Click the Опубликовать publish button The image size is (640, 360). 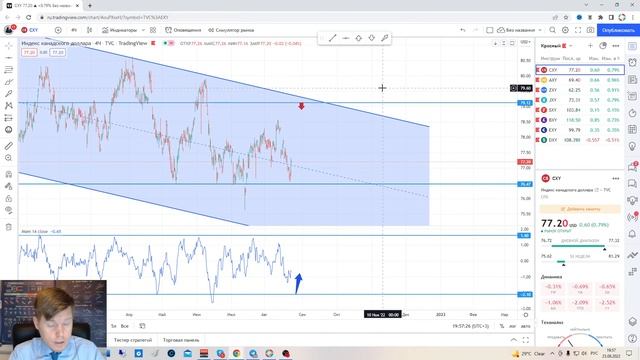coord(618,30)
